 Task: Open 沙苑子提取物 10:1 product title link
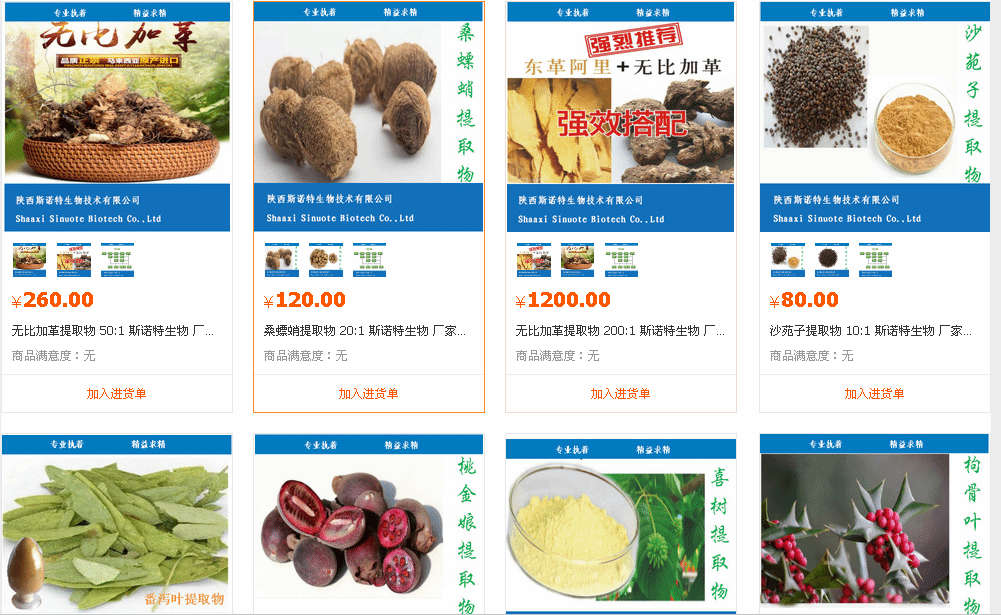[870, 331]
